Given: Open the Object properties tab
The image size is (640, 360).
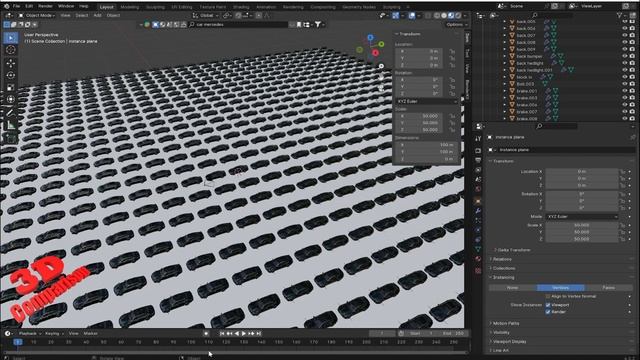Looking at the screenshot, I should coord(478,201).
